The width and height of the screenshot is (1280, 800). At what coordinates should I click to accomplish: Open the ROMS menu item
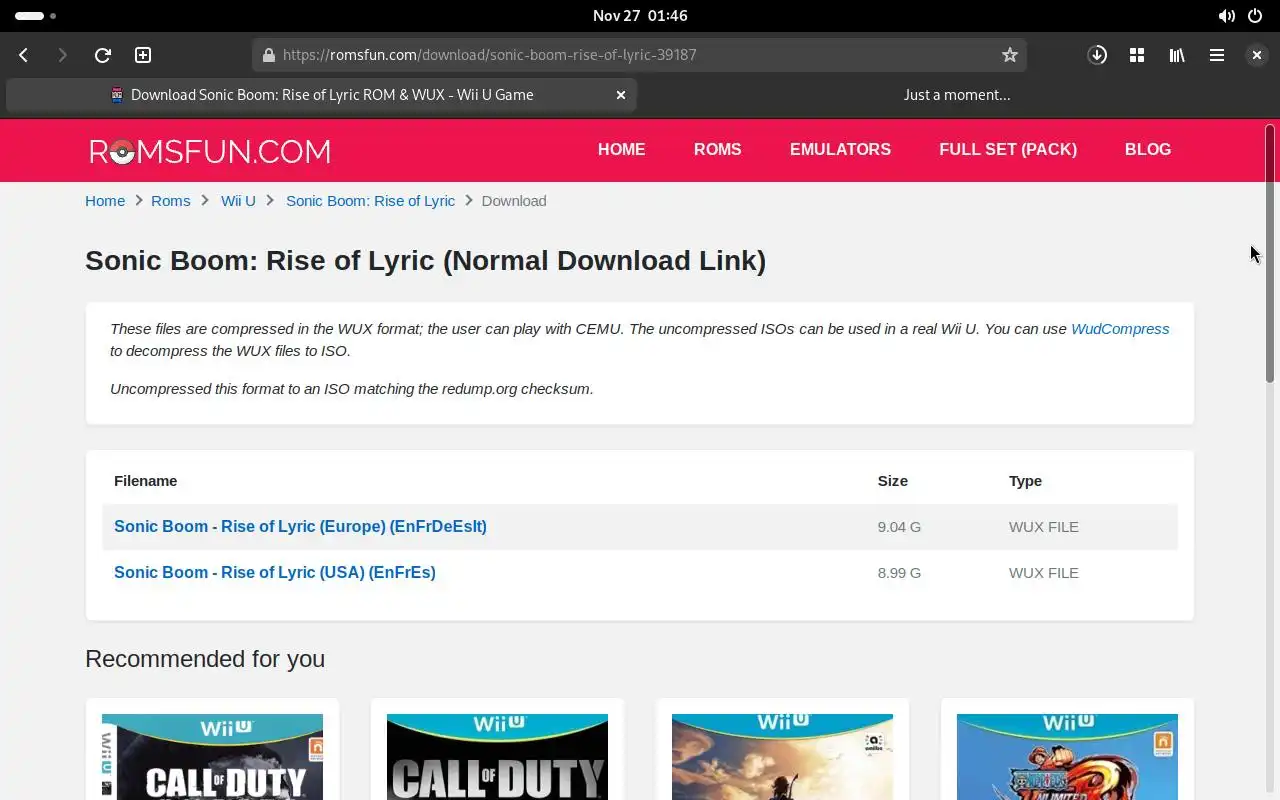[718, 149]
